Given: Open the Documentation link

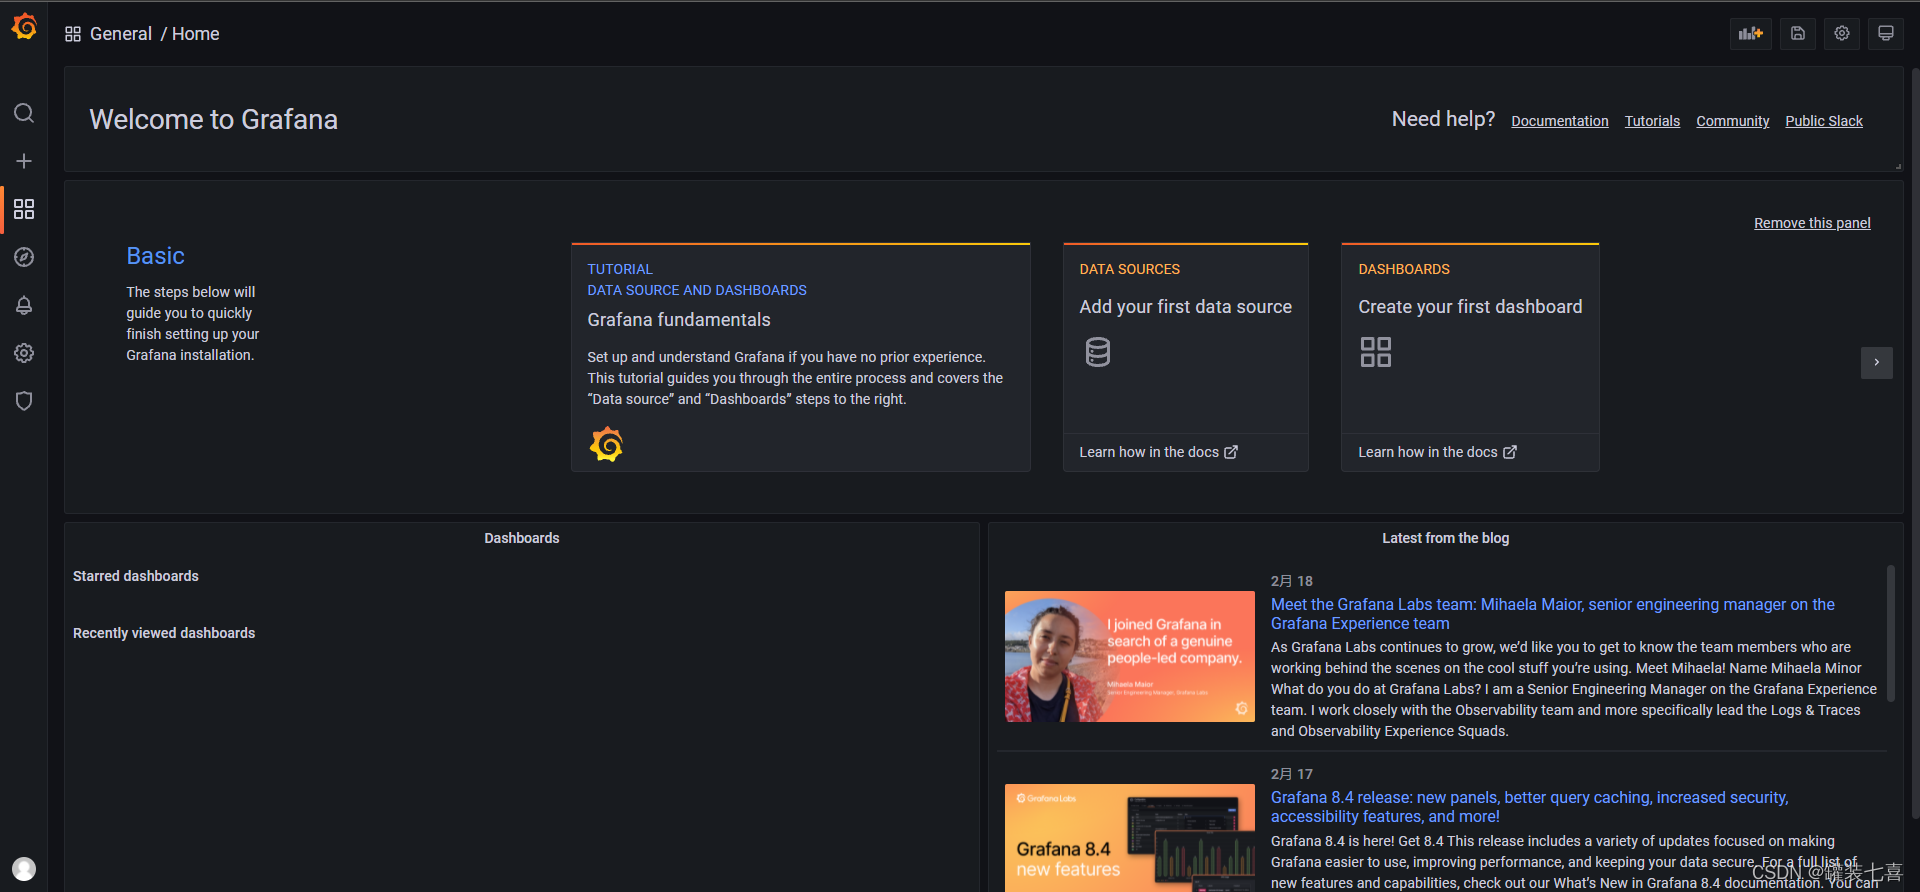Looking at the screenshot, I should pos(1560,121).
